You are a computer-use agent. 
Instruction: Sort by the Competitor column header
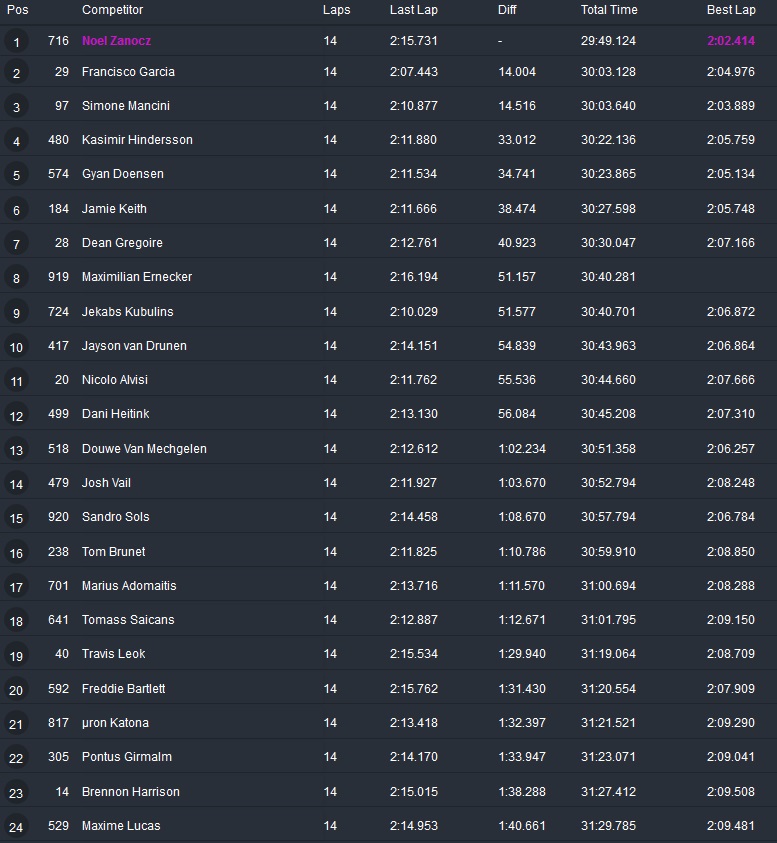[112, 10]
